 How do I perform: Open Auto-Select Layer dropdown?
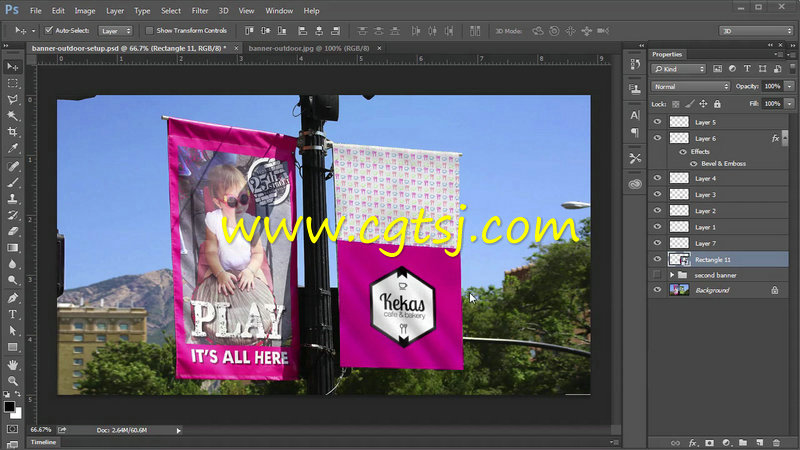(x=115, y=31)
